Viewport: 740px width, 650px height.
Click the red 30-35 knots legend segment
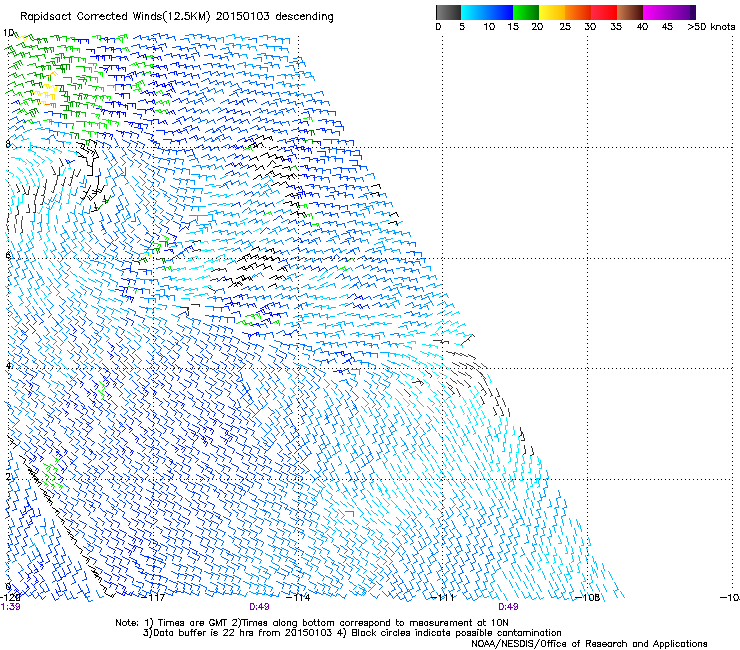tap(604, 12)
